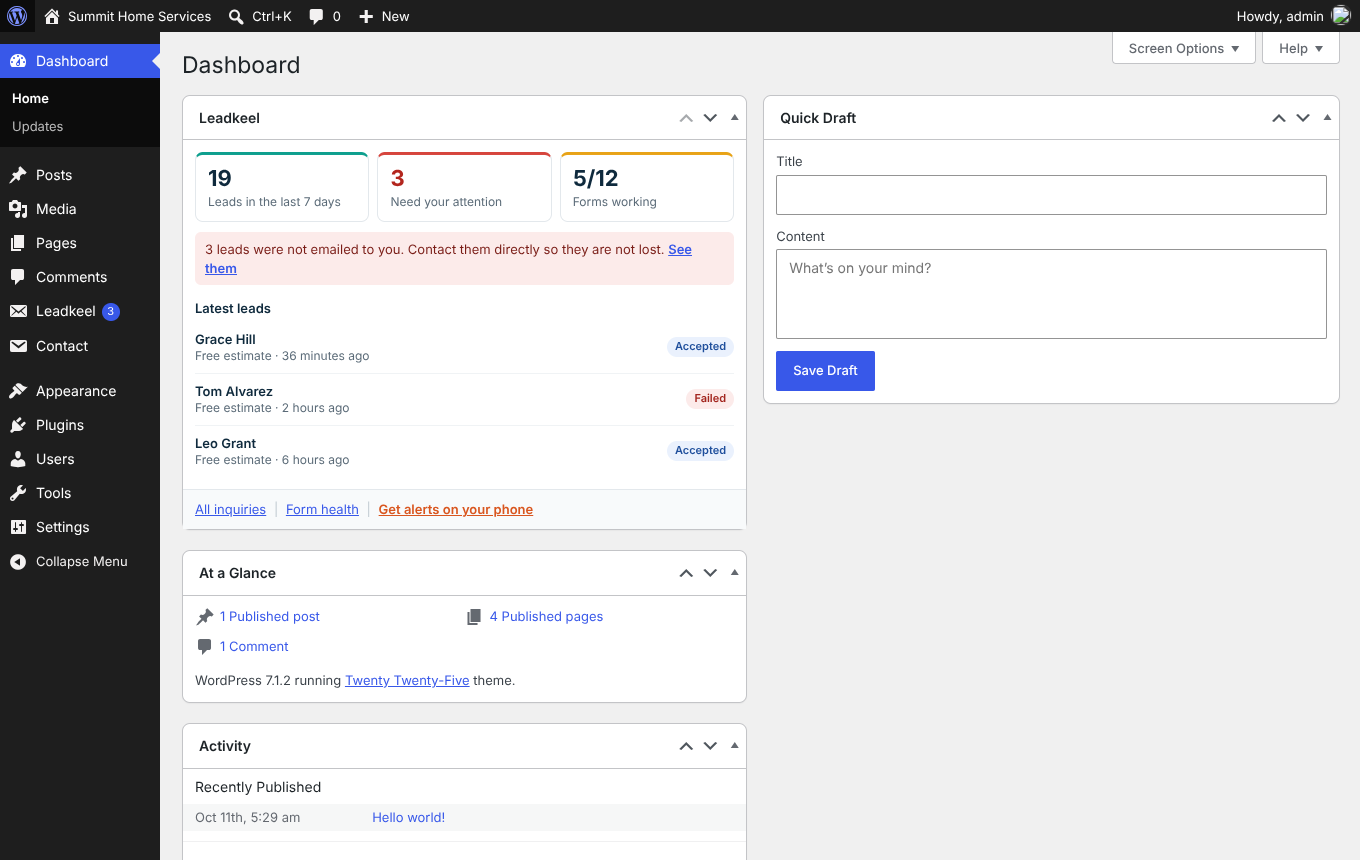
Task: Click the WordPress logo icon
Action: pos(17,16)
